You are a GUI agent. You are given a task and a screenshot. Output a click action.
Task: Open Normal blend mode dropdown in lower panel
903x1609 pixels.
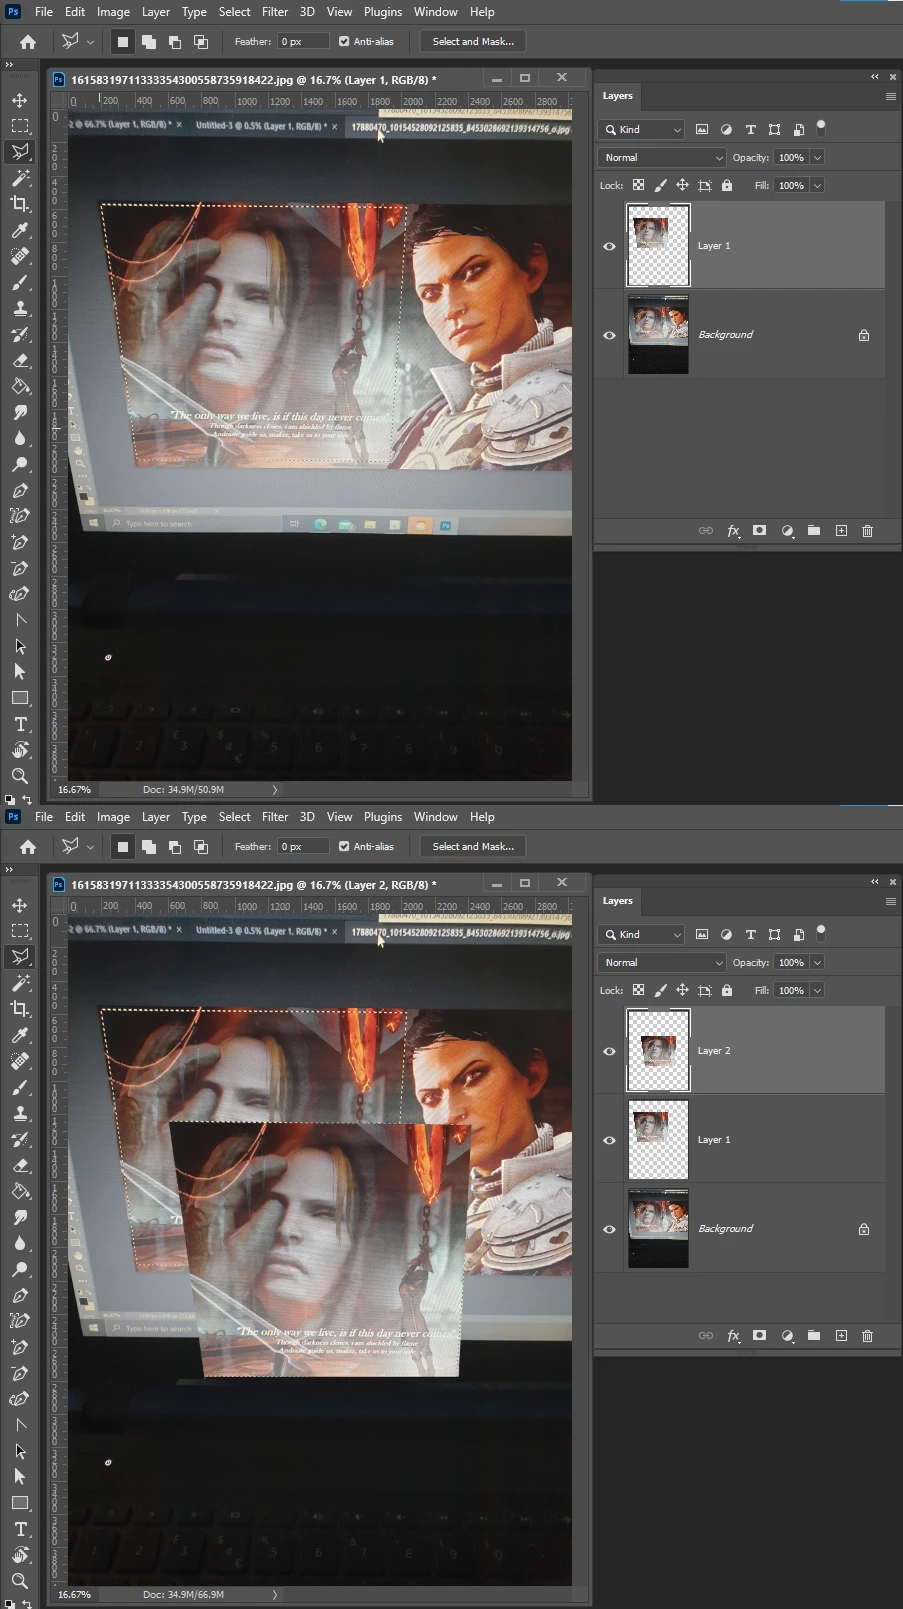[662, 962]
